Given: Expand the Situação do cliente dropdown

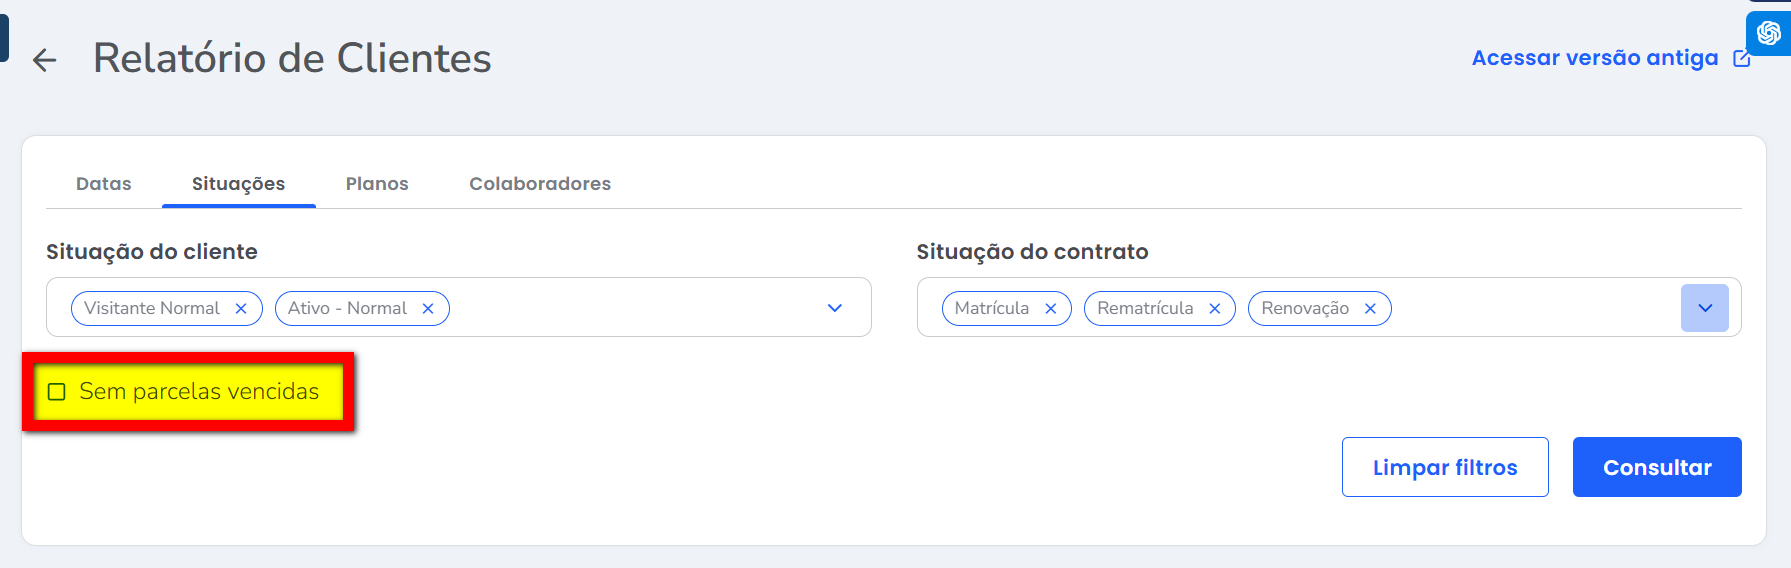Looking at the screenshot, I should pyautogui.click(x=835, y=308).
